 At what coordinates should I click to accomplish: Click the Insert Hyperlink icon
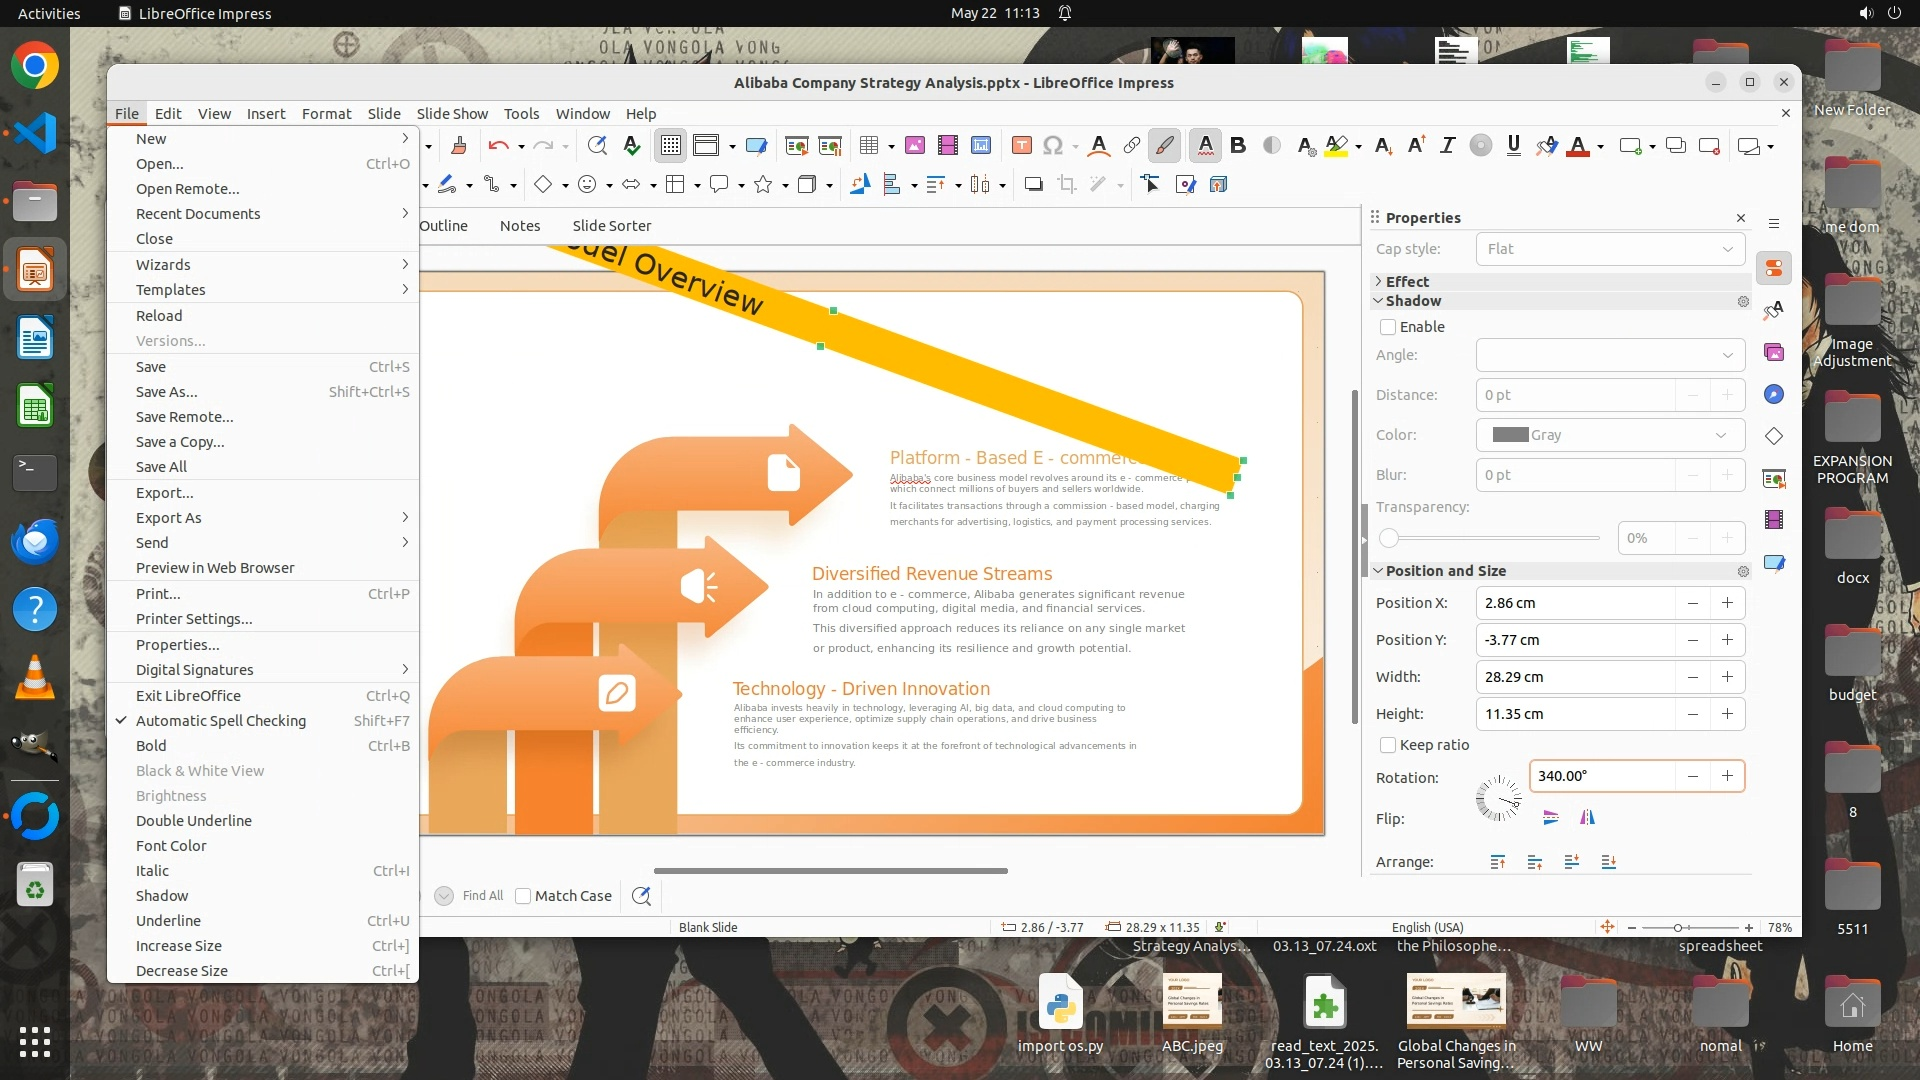point(1131,146)
